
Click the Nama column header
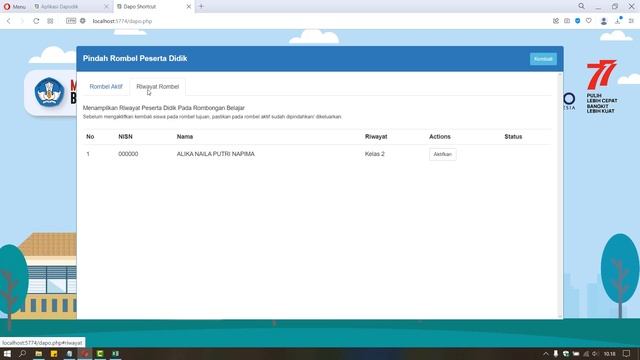click(x=184, y=137)
